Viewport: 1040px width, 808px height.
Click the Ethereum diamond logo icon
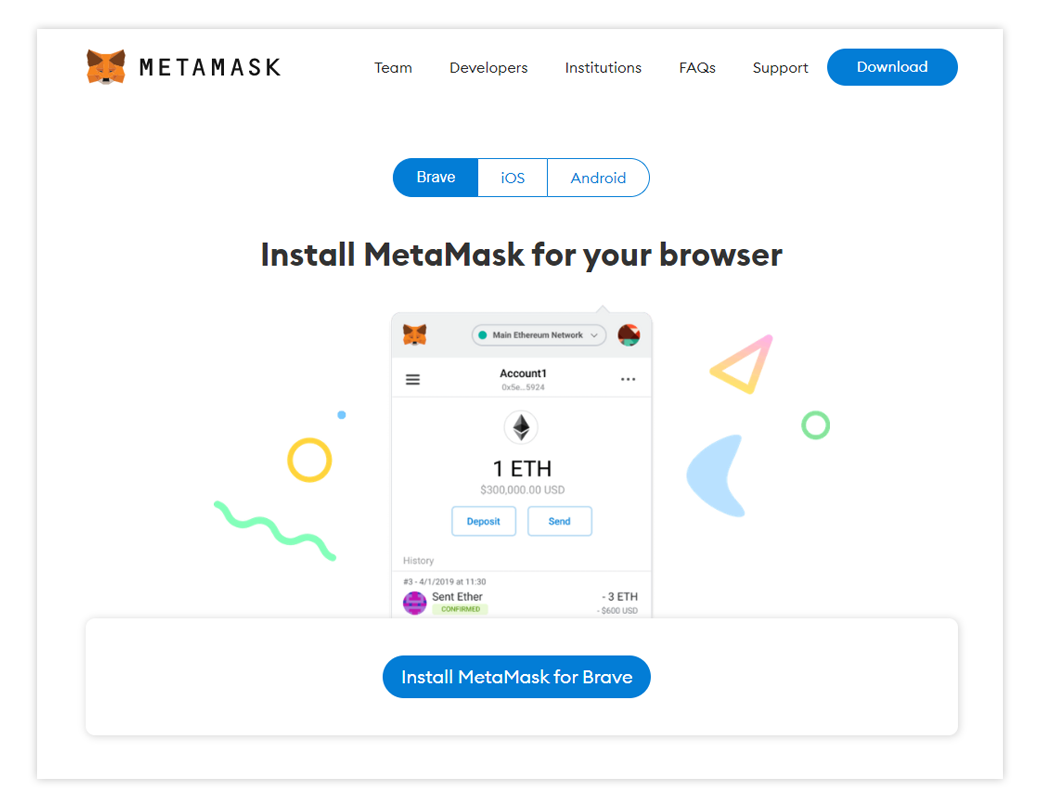(x=521, y=427)
